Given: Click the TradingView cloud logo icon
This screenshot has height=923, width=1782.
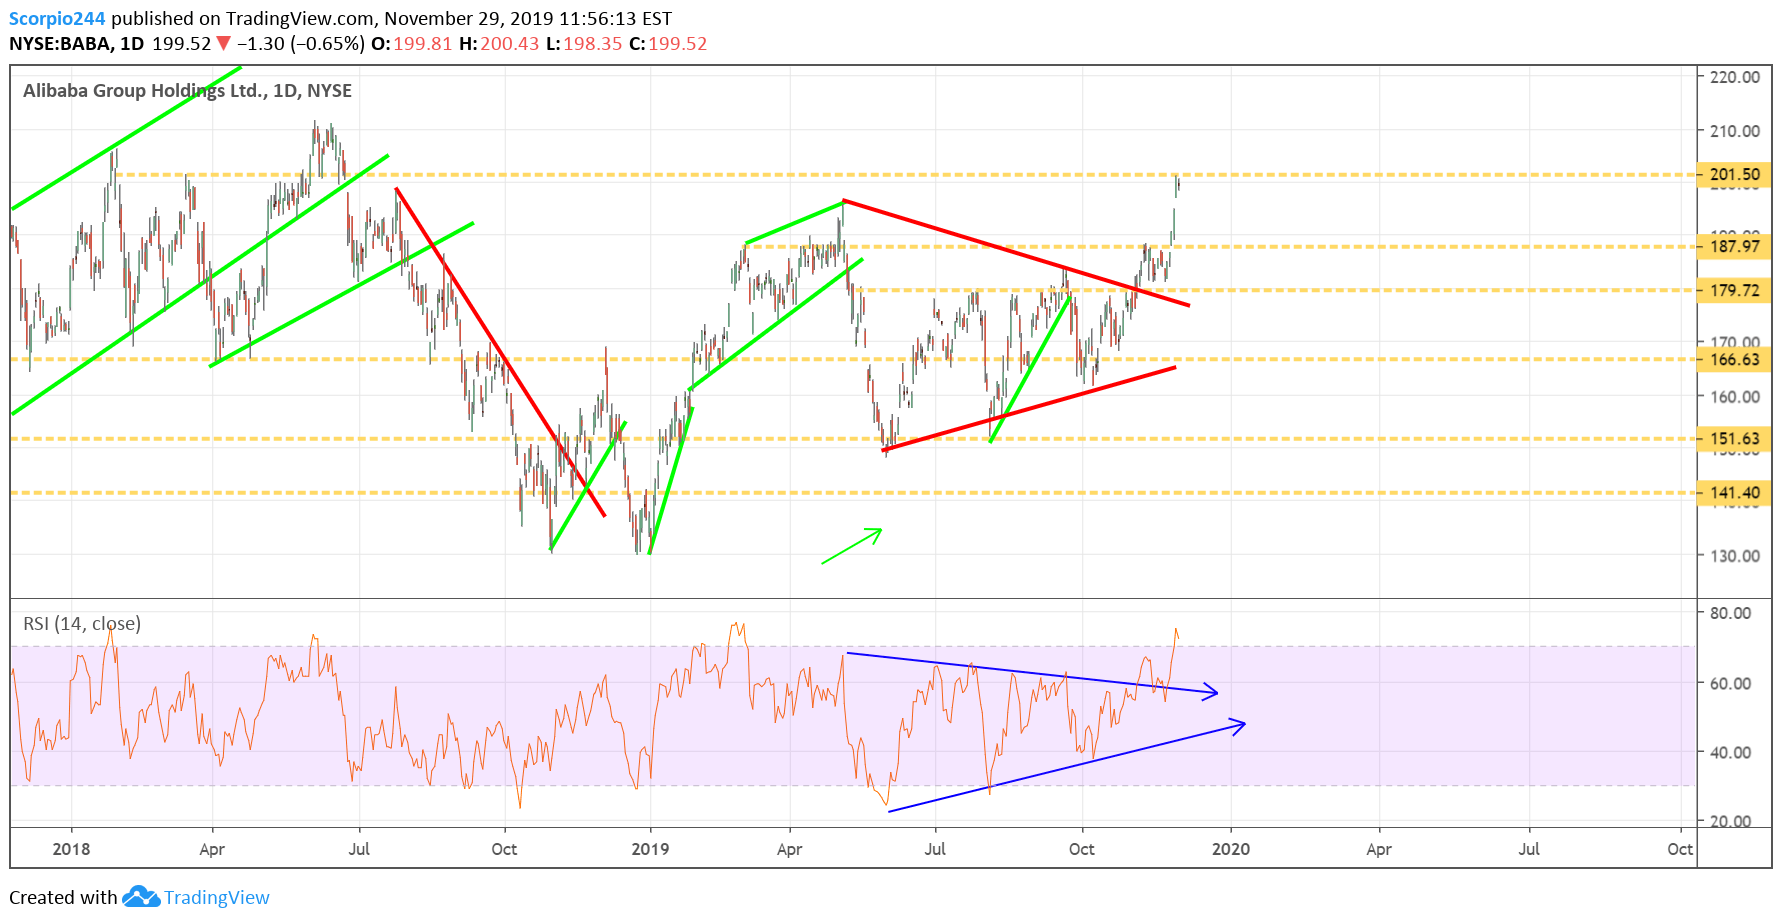Looking at the screenshot, I should tap(141, 897).
